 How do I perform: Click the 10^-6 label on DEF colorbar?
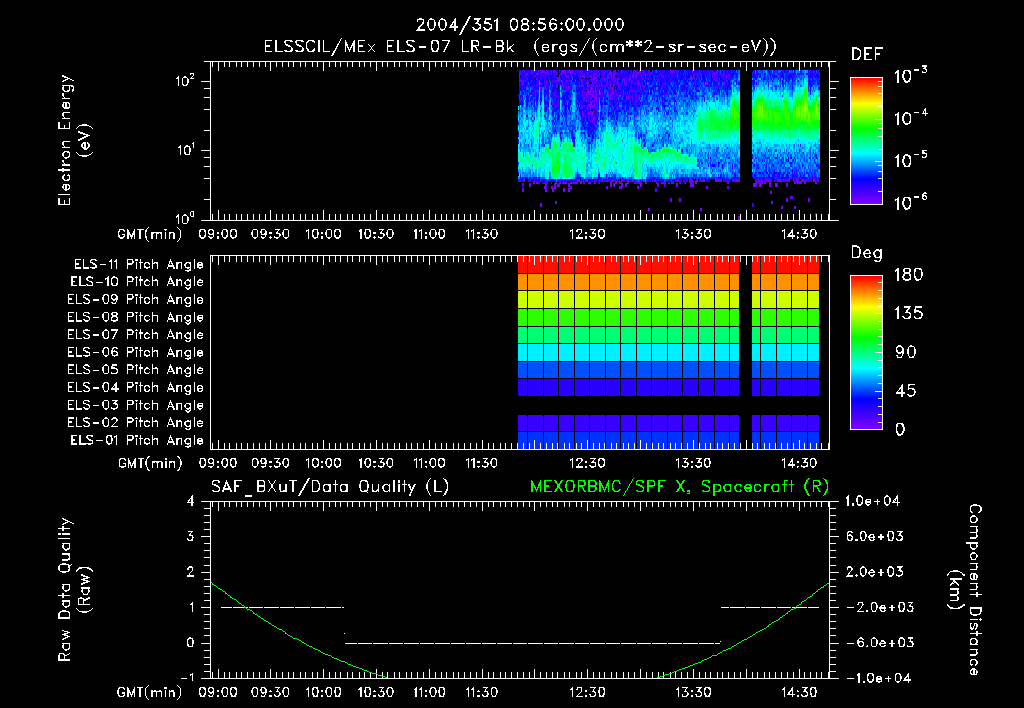[910, 202]
